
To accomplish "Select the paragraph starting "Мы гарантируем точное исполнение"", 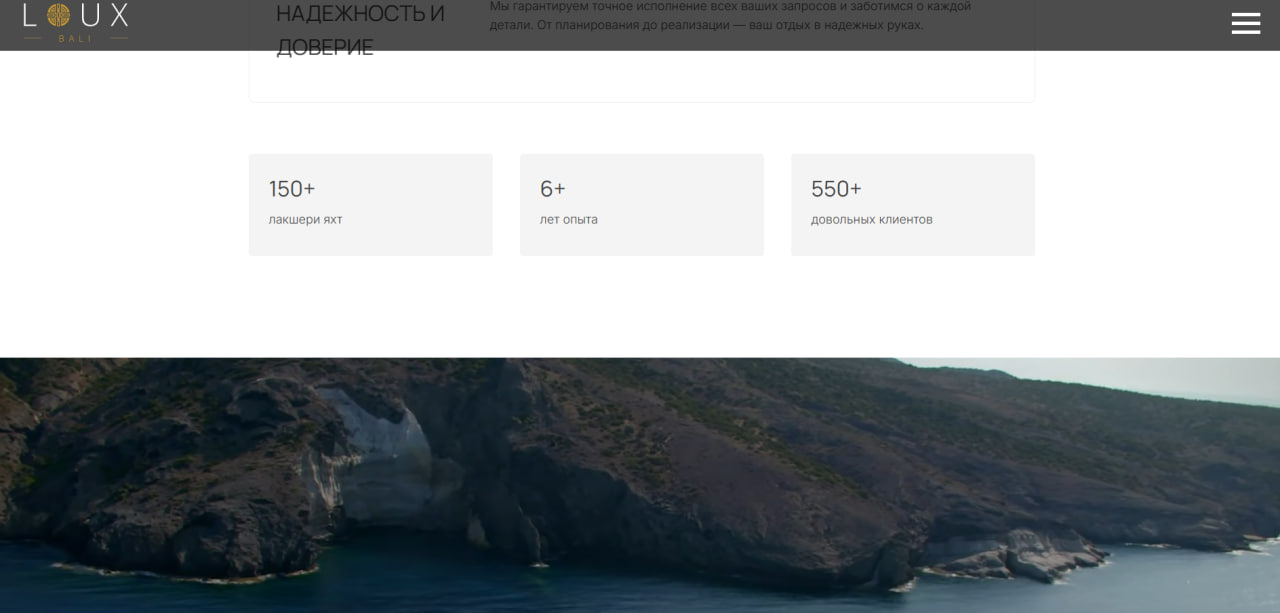I will tap(730, 16).
